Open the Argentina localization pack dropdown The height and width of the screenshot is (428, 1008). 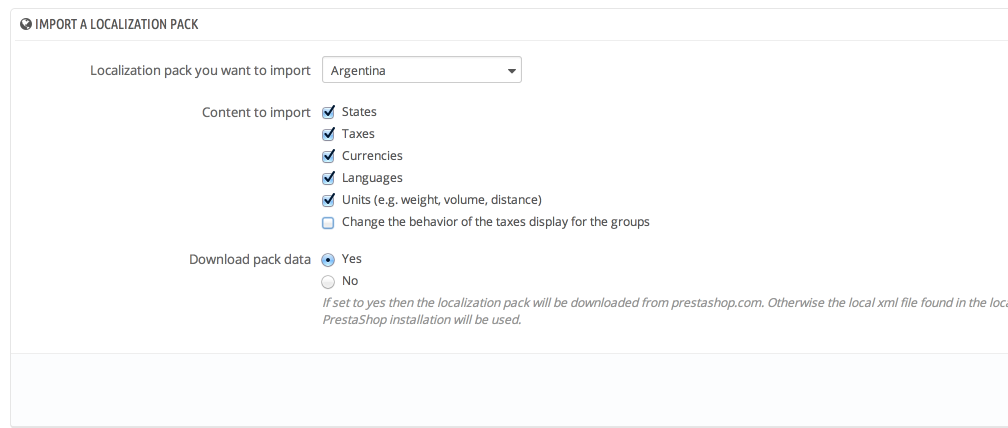(x=421, y=71)
